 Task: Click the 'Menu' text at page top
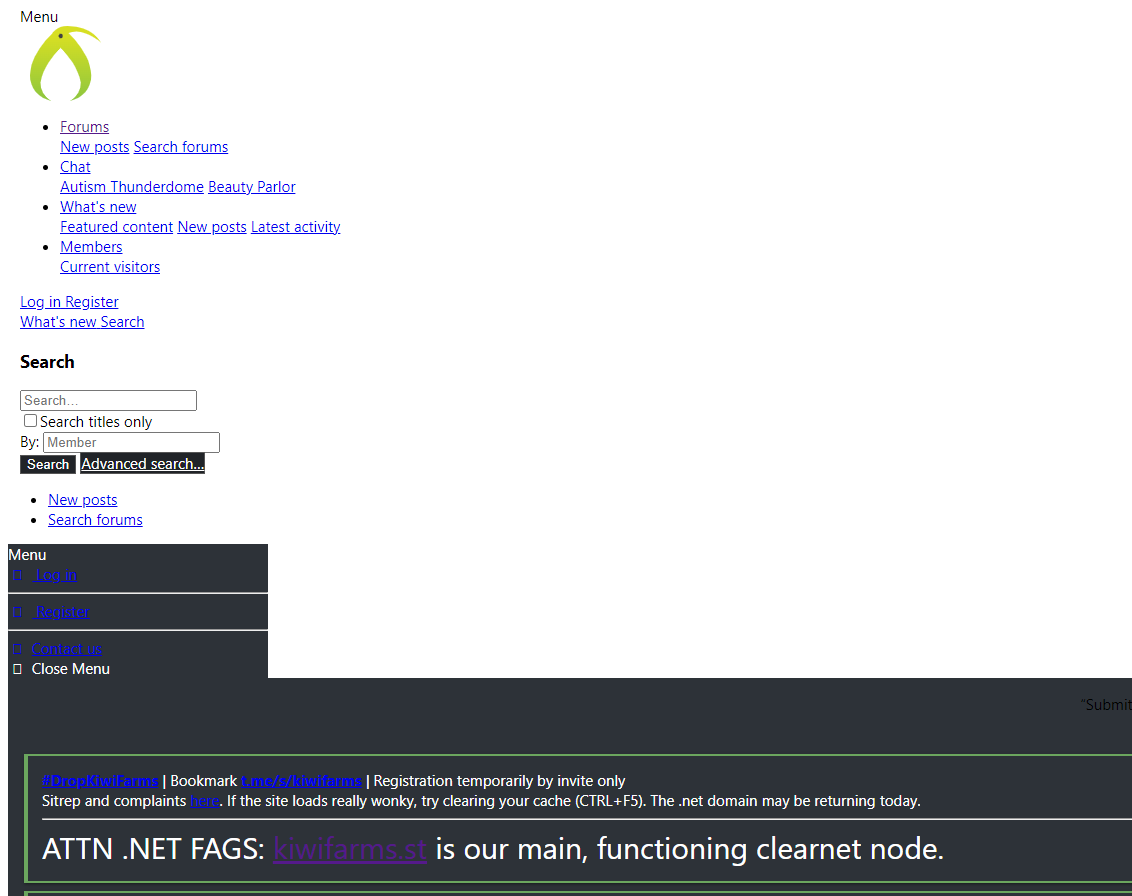(x=39, y=17)
